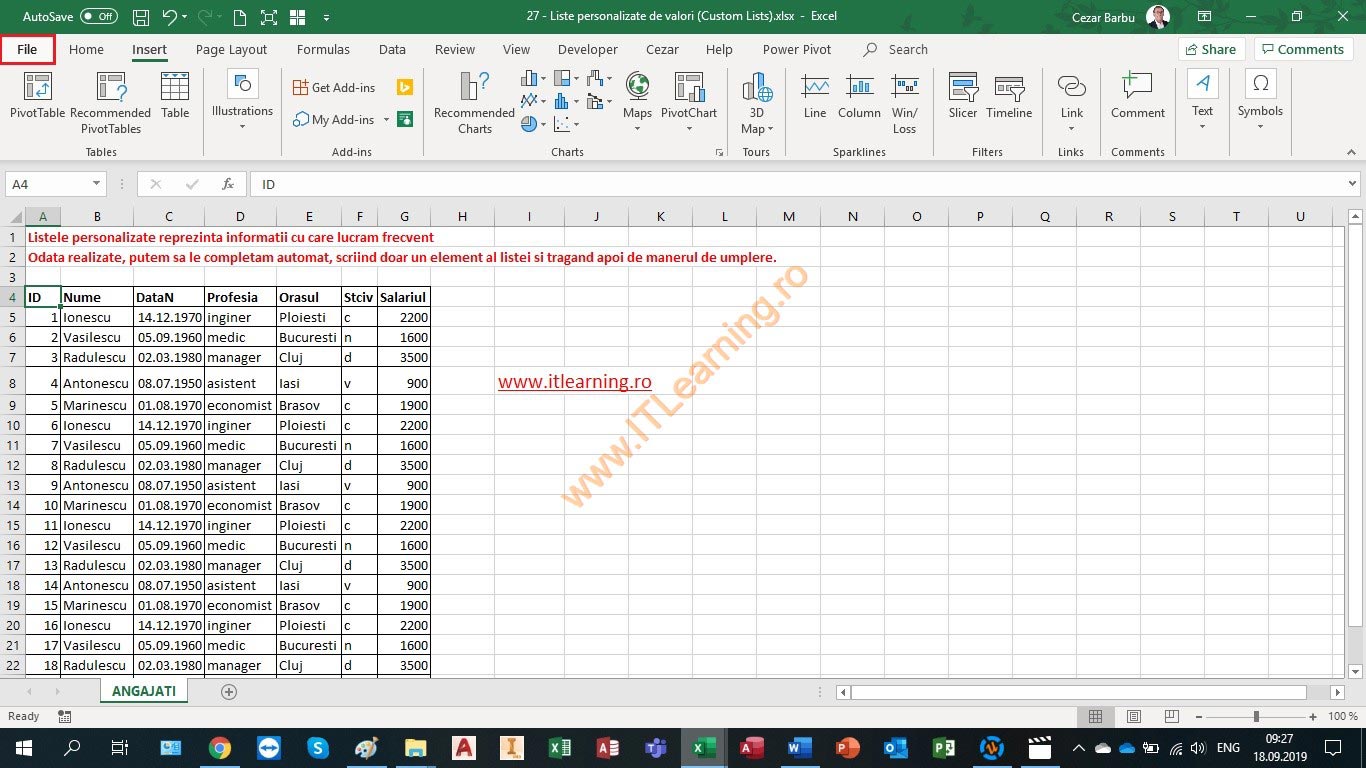Open the www.itlearning.ro hyperlink
Viewport: 1366px width, 768px height.
(x=574, y=382)
